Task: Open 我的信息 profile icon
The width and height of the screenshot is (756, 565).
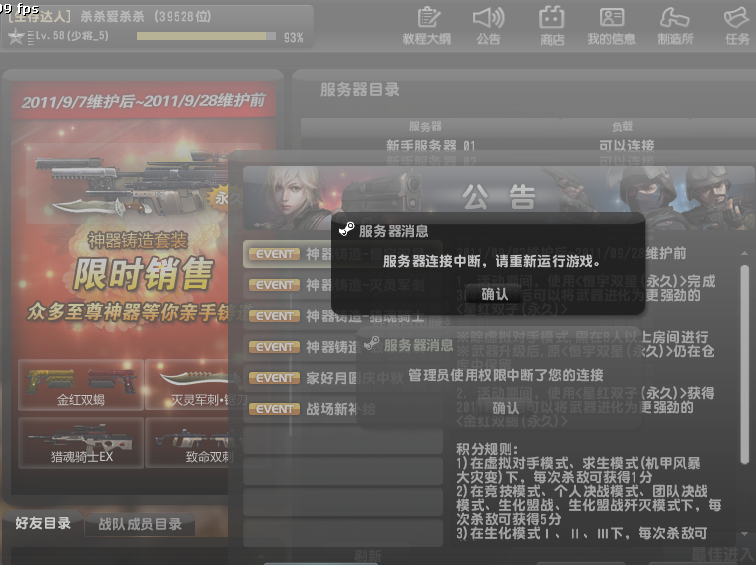Action: [x=611, y=26]
